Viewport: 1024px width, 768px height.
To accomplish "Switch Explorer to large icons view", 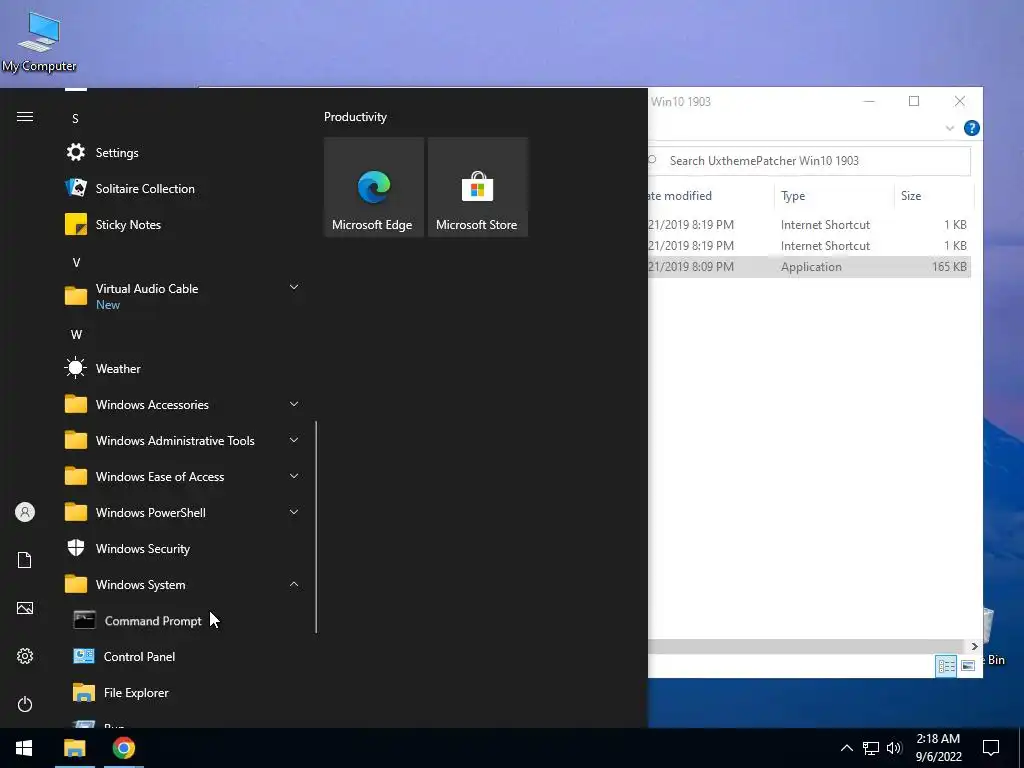I will coord(968,666).
